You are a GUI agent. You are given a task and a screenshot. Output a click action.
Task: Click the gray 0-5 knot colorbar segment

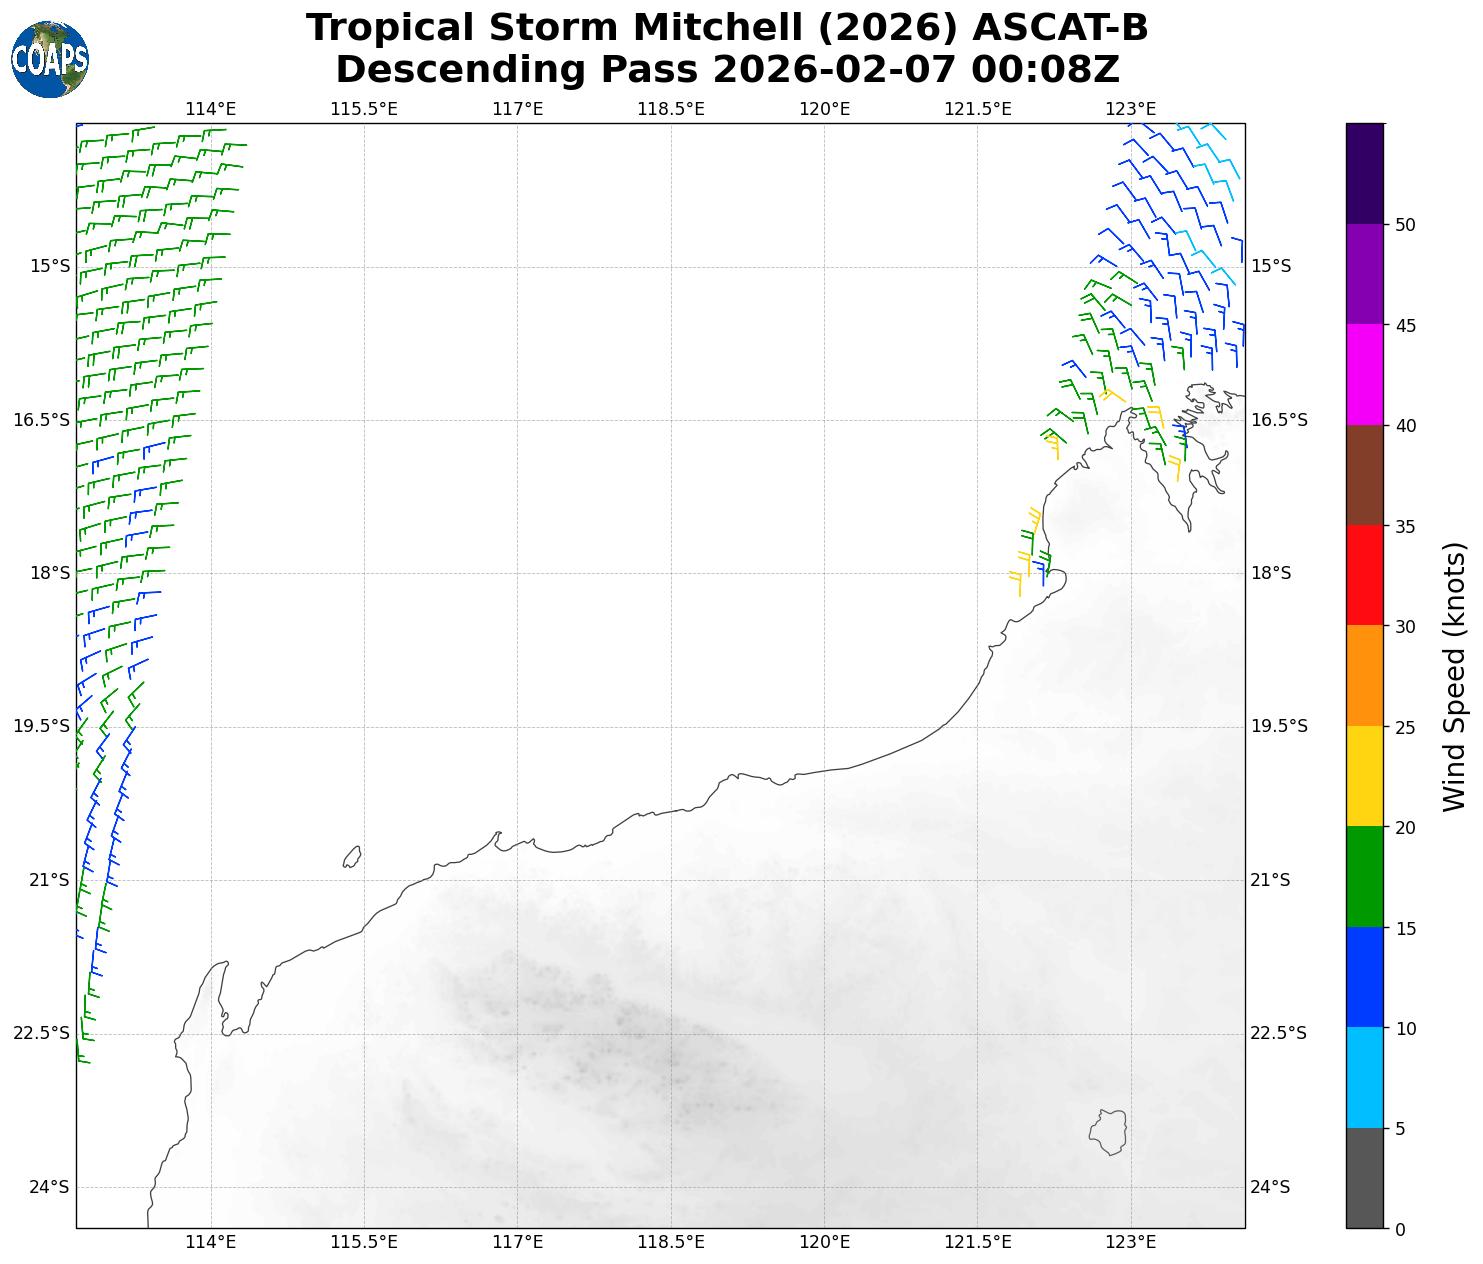pos(1365,1177)
